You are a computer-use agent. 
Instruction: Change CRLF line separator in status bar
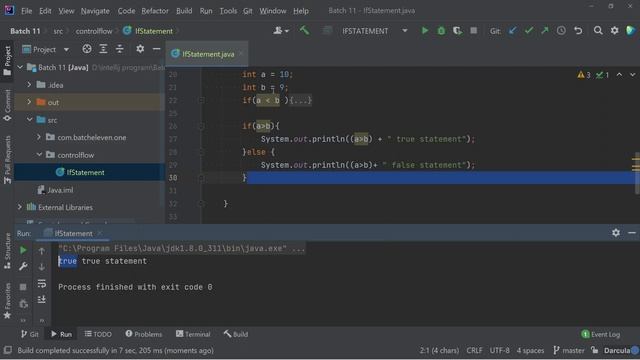tap(474, 350)
